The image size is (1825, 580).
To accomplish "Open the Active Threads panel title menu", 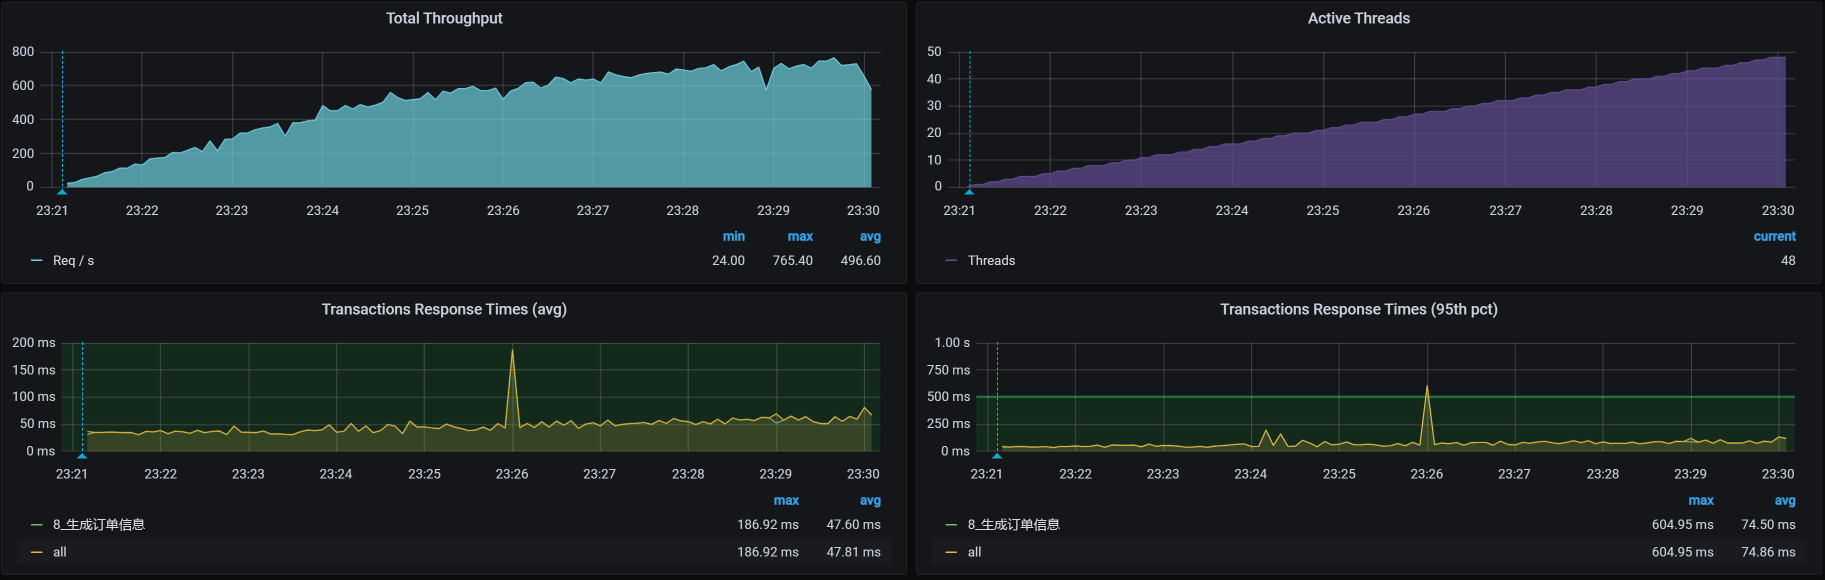I will [1358, 18].
